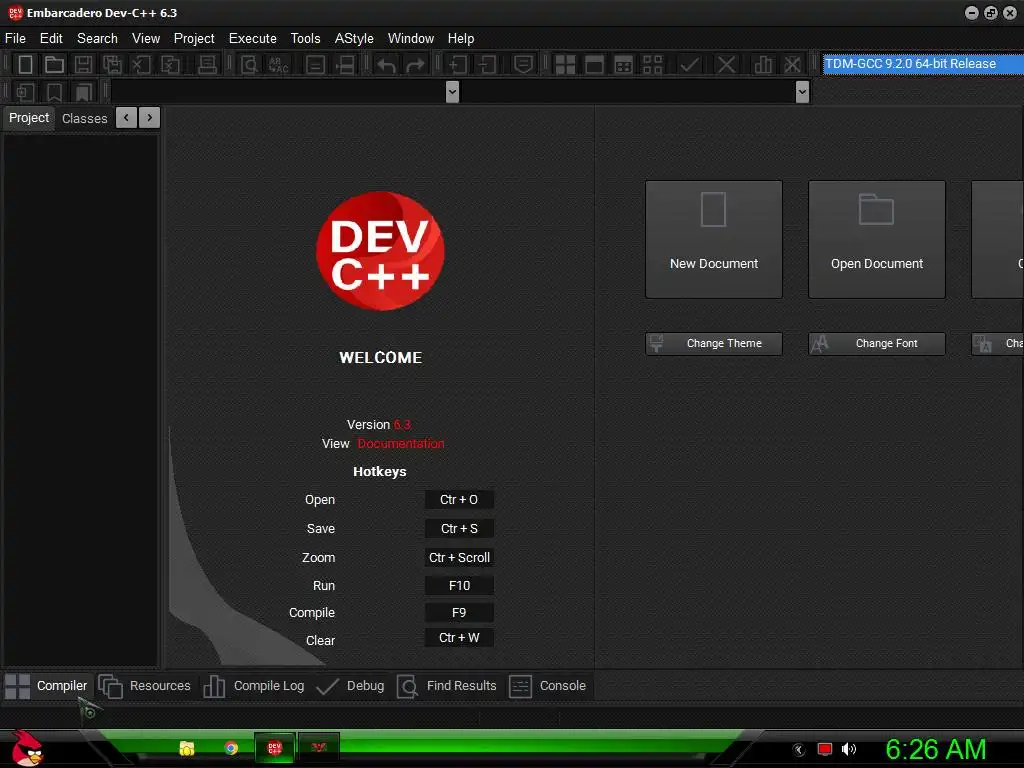The height and width of the screenshot is (768, 1024).
Task: Open the Project menu
Action: pos(194,39)
